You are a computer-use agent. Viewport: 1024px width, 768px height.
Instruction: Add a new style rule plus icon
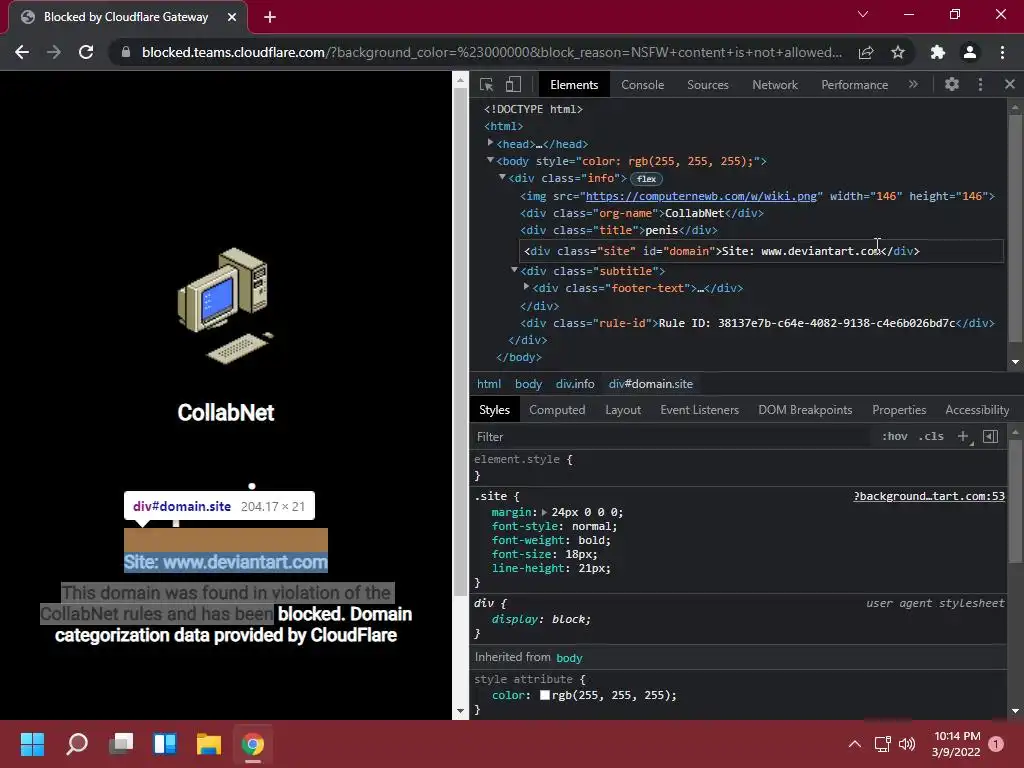(x=963, y=436)
